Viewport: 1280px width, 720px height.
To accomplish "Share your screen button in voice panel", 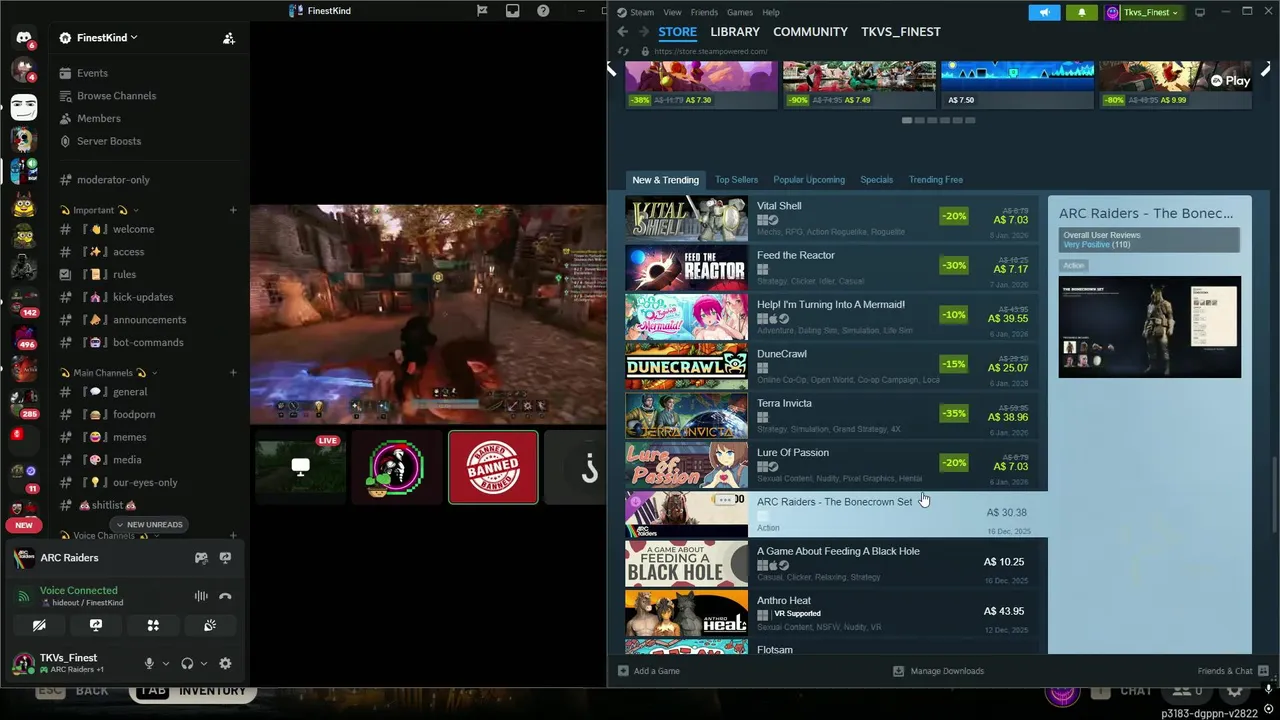I will pos(96,625).
